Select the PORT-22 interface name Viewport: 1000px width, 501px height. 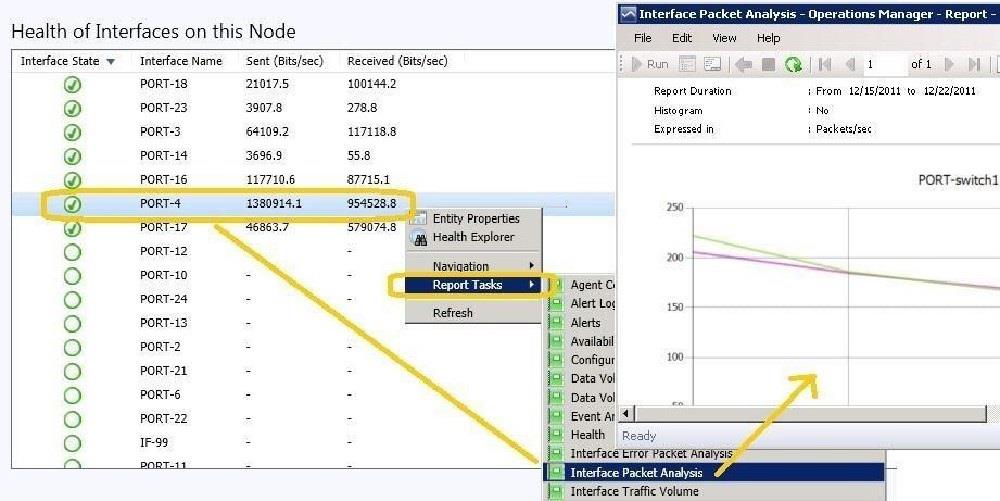click(164, 419)
